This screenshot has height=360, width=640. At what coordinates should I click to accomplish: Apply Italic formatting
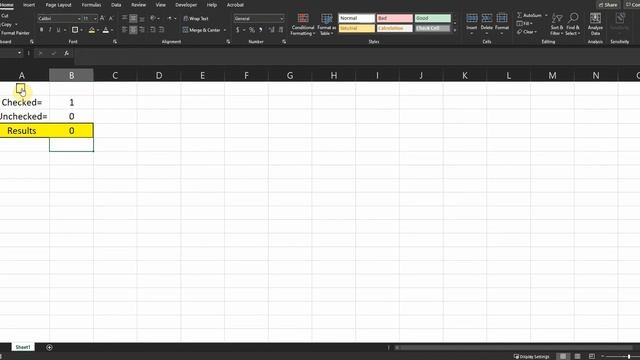(50, 30)
